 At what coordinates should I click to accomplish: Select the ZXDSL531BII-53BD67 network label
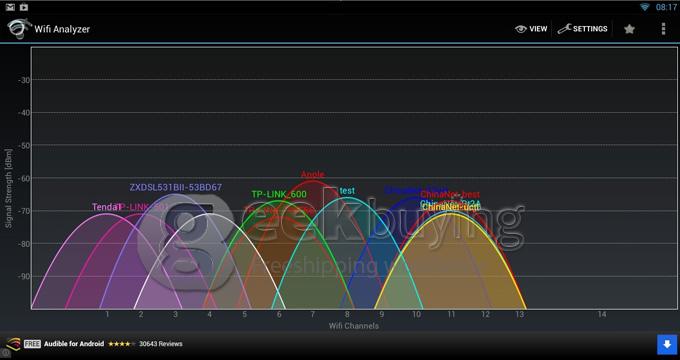(176, 187)
